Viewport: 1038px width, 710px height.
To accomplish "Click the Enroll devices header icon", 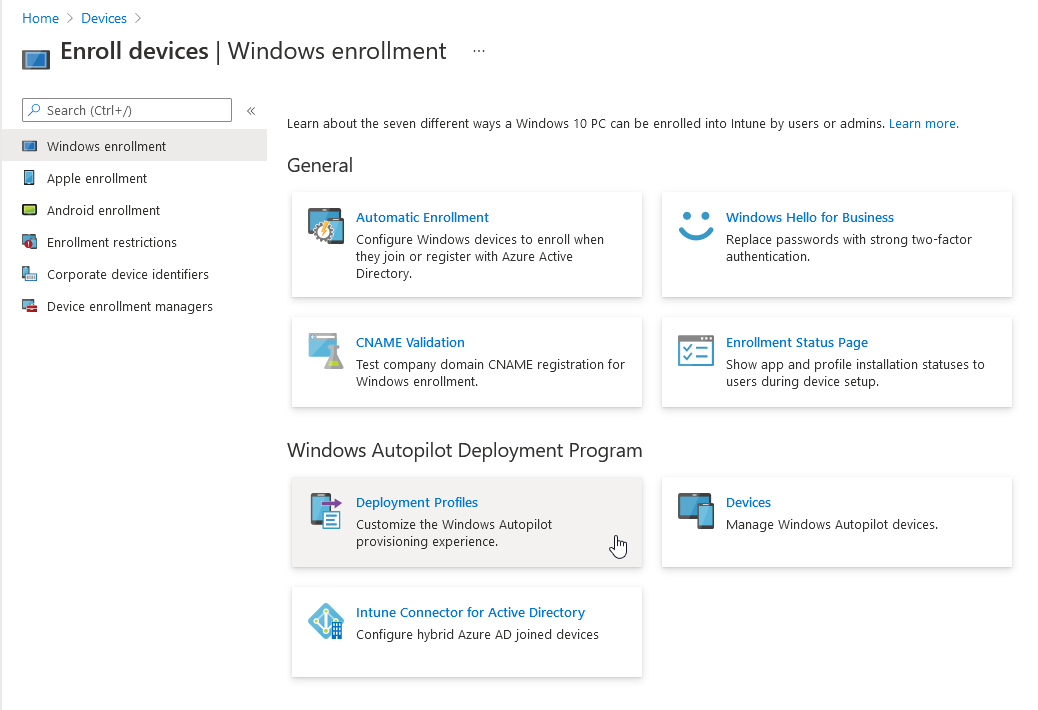I will pyautogui.click(x=36, y=58).
